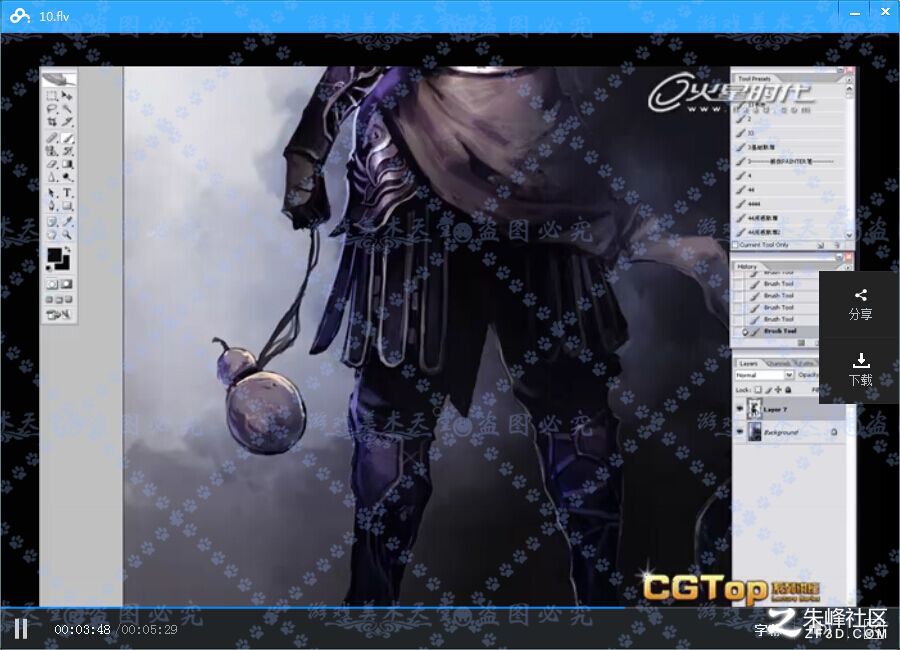The width and height of the screenshot is (900, 650).
Task: Select the Blur tool
Action: click(52, 177)
